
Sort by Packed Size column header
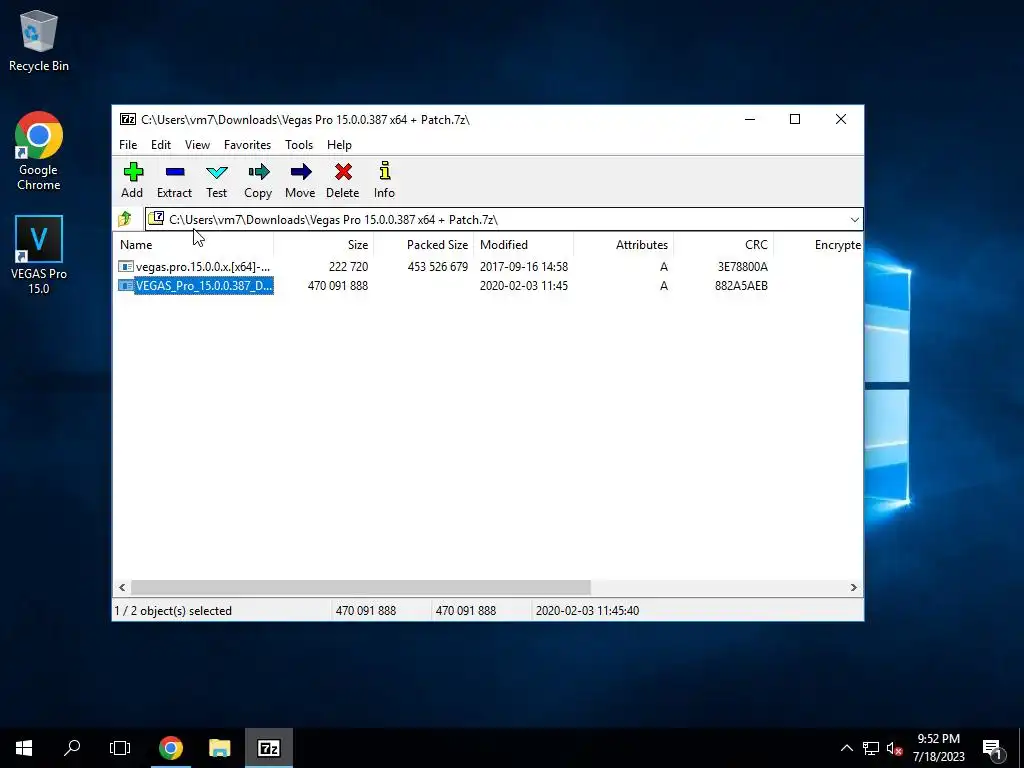(x=423, y=245)
